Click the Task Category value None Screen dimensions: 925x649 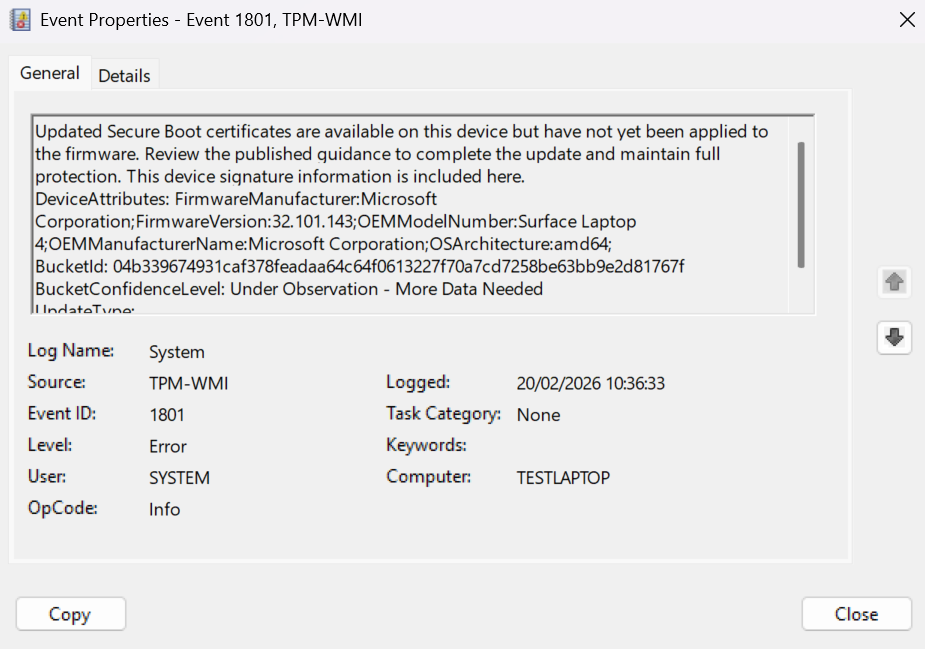click(x=538, y=415)
